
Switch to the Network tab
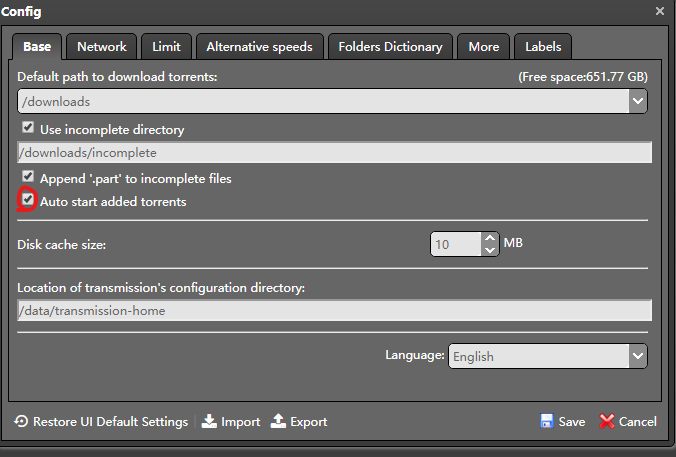[102, 47]
